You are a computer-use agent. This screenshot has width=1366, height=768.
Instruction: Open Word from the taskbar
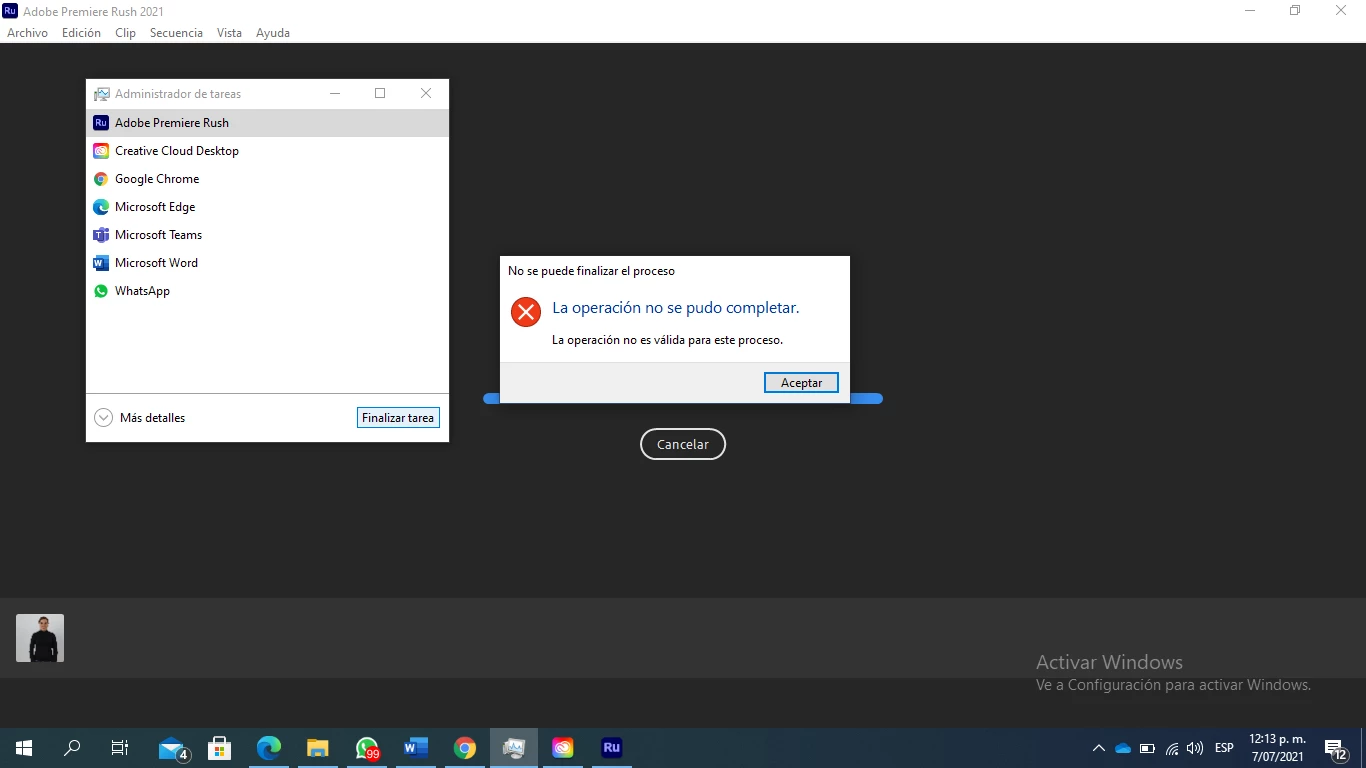coord(416,748)
